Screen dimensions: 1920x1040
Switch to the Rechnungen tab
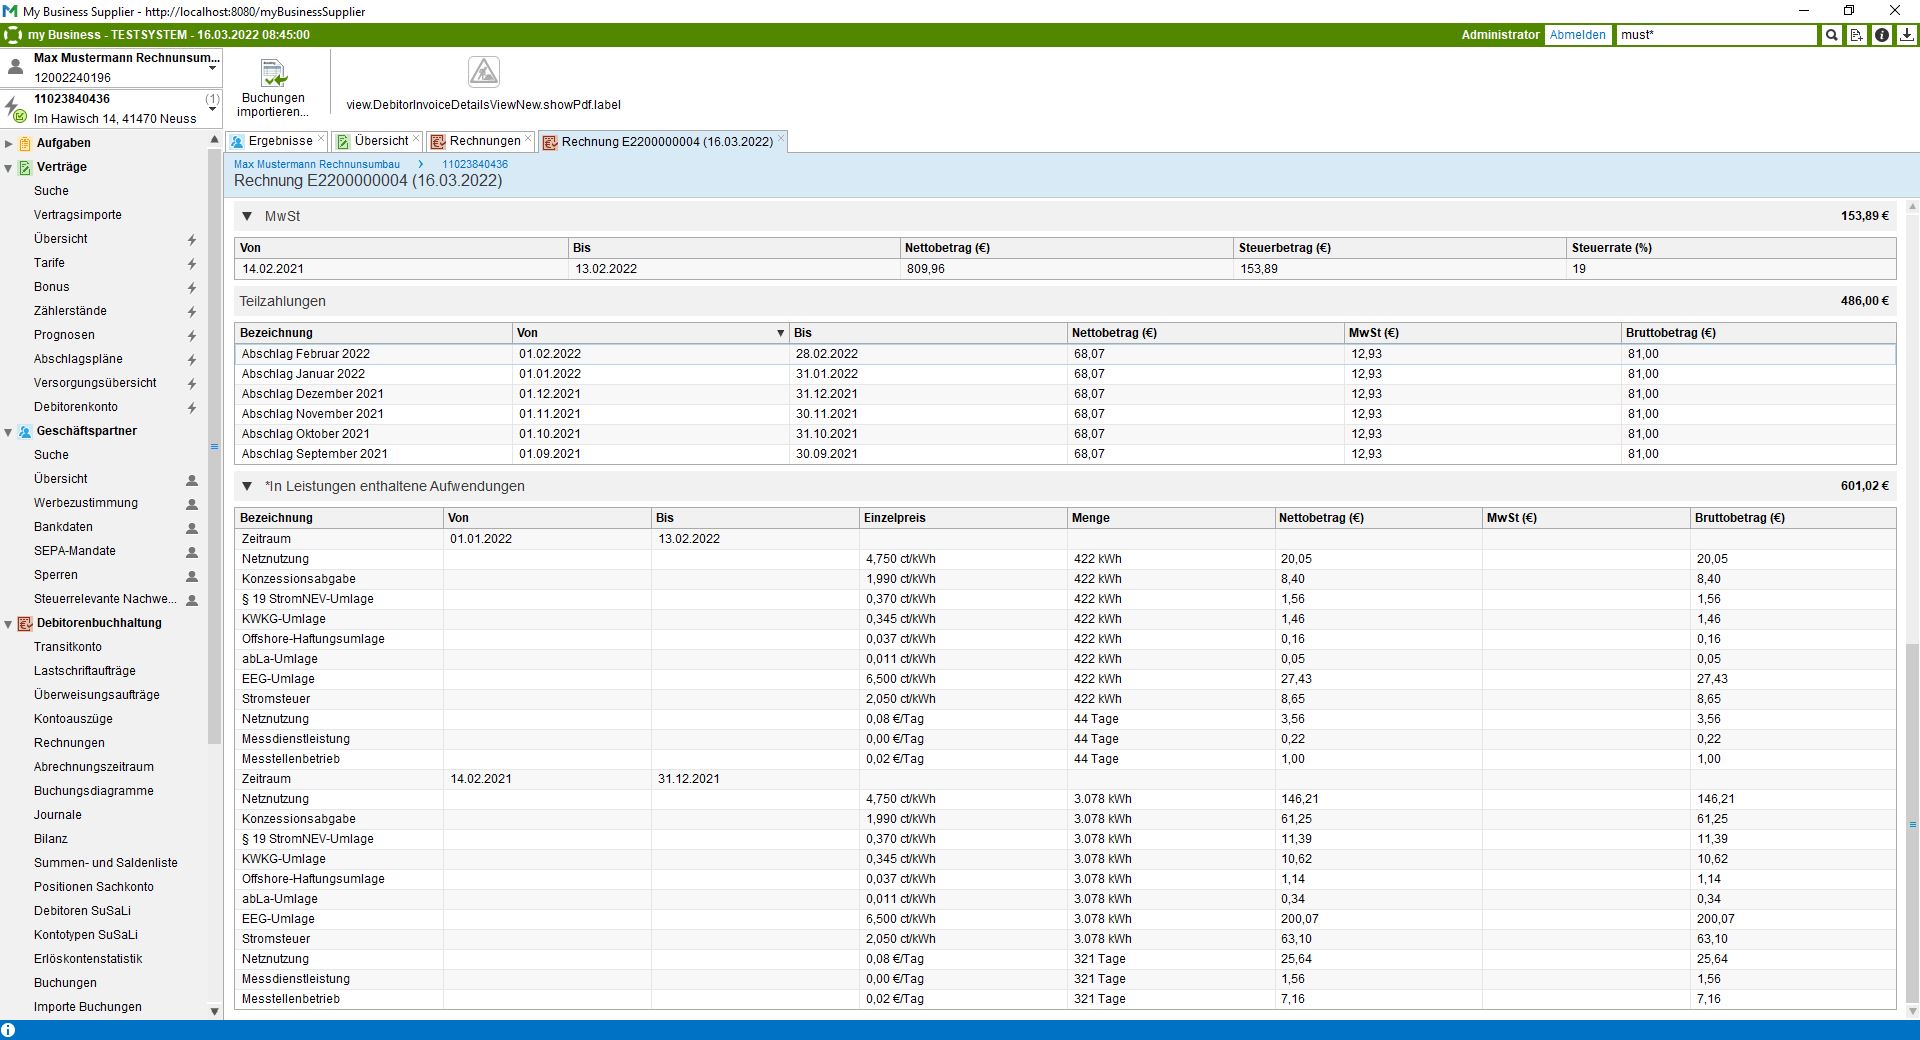[x=484, y=141]
